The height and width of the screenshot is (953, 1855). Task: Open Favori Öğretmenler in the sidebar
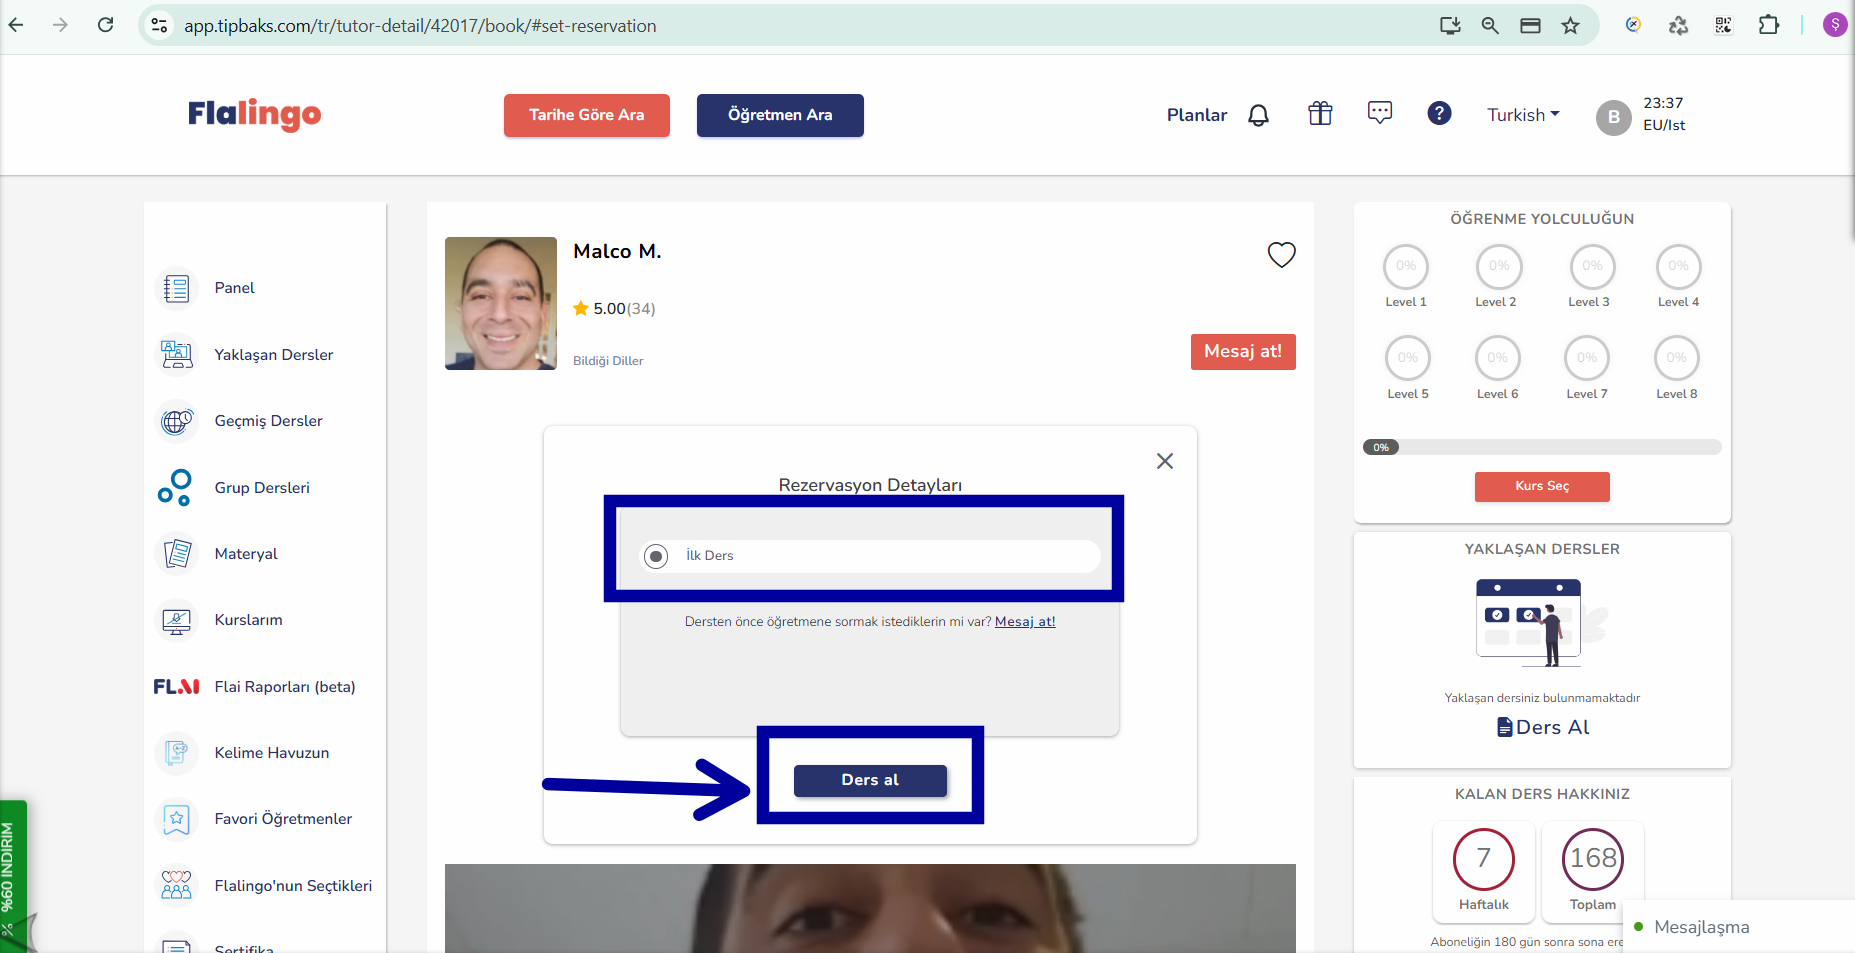(x=283, y=819)
